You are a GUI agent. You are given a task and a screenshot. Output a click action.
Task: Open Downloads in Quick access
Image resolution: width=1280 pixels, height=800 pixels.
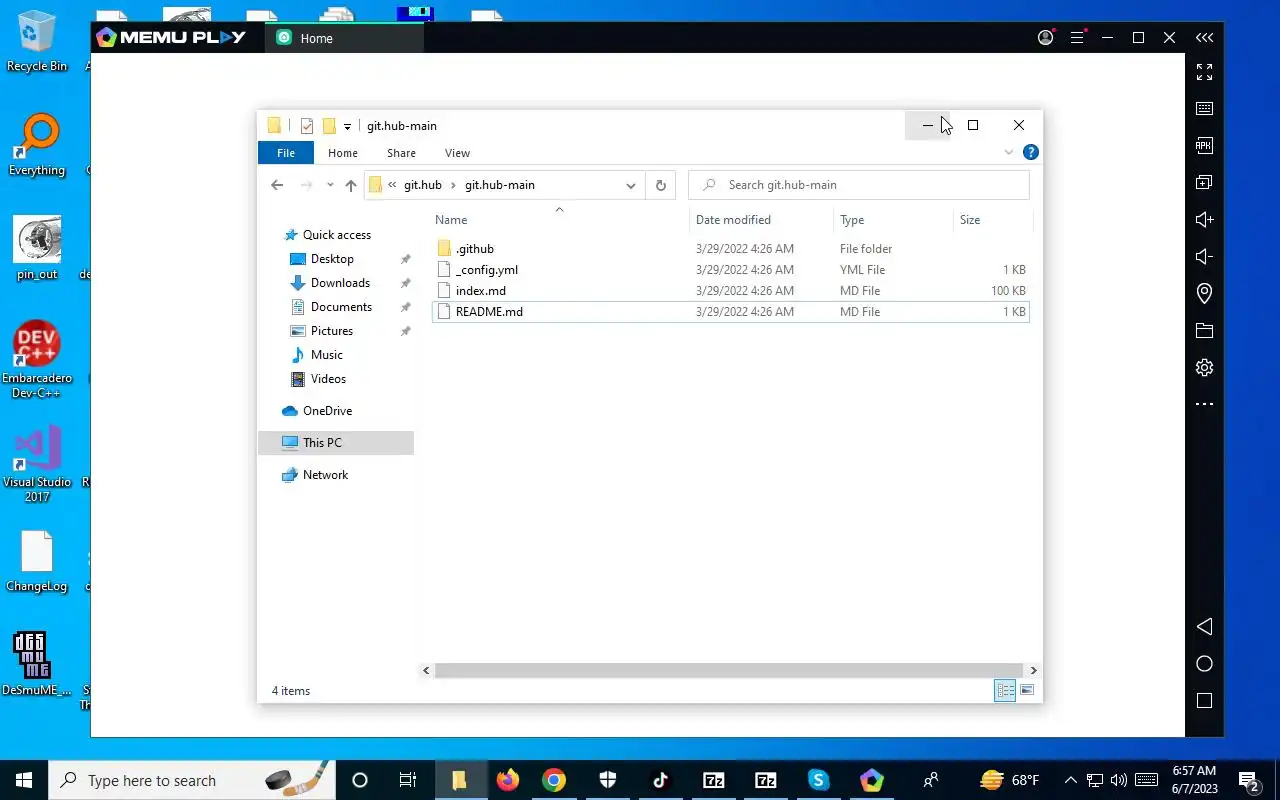(x=340, y=283)
